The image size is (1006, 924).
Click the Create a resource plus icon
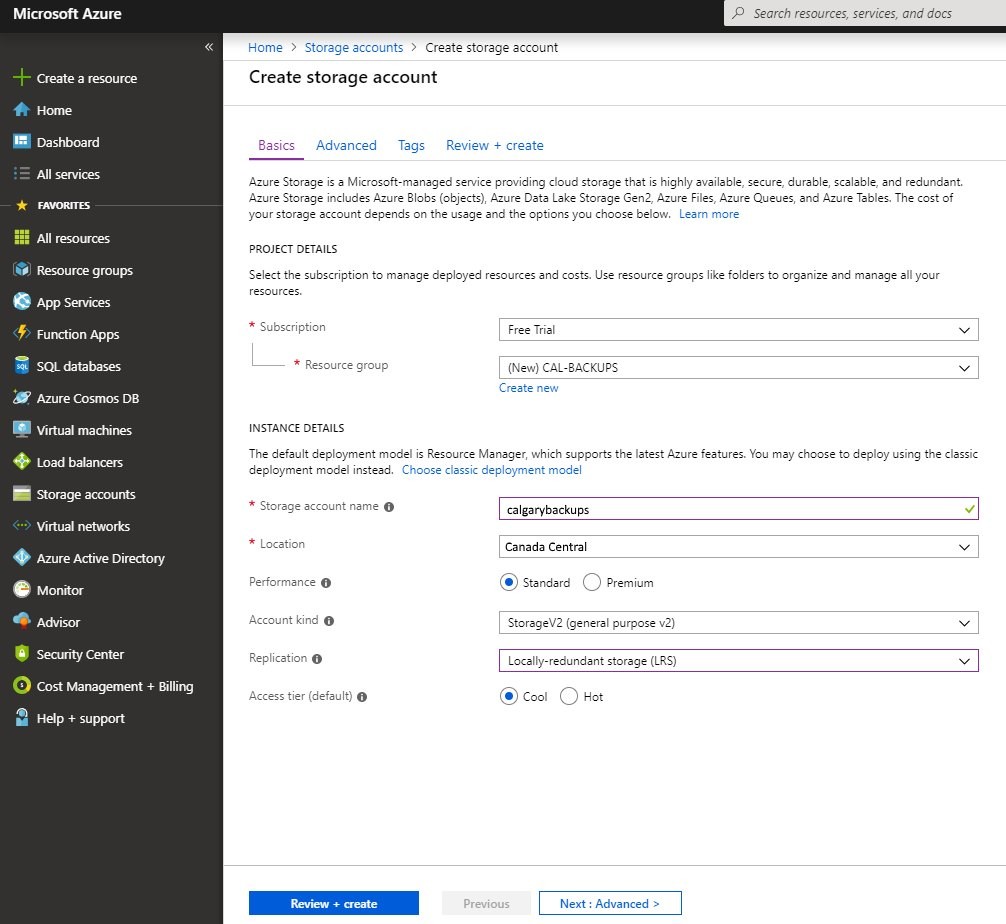tap(21, 78)
